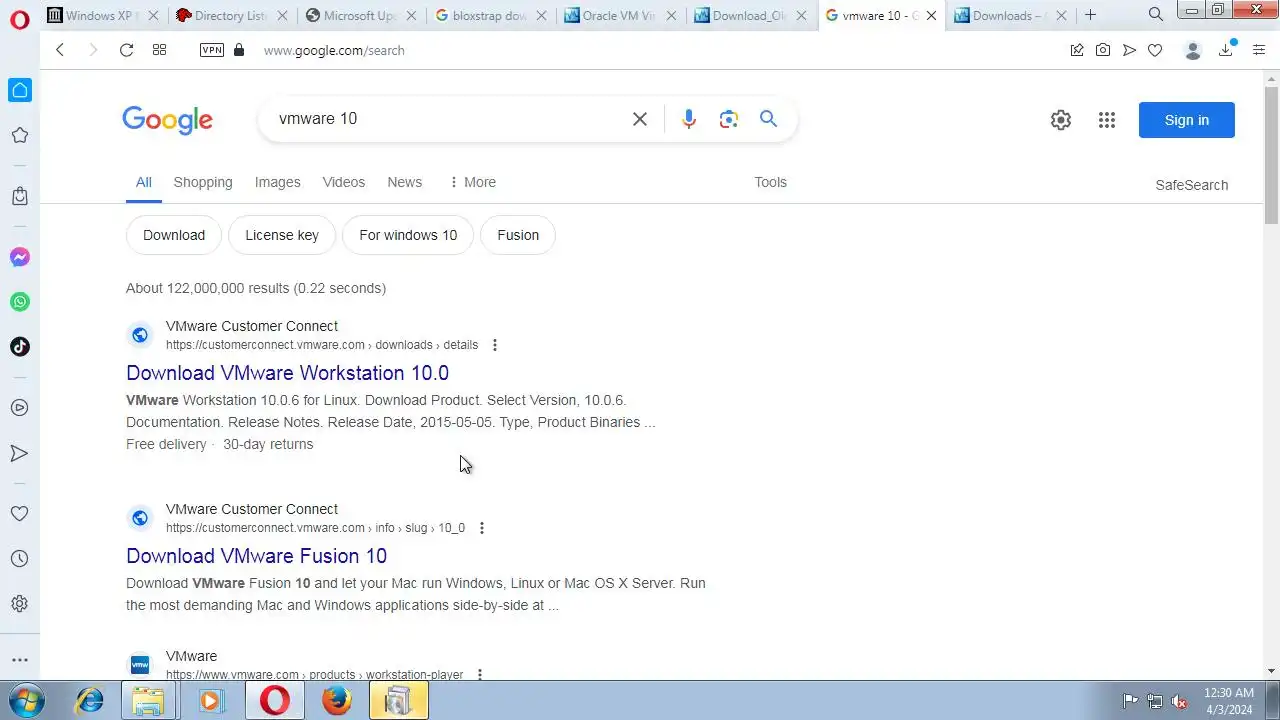The height and width of the screenshot is (720, 1280).
Task: Select the Download suggestion chip
Action: pyautogui.click(x=174, y=235)
